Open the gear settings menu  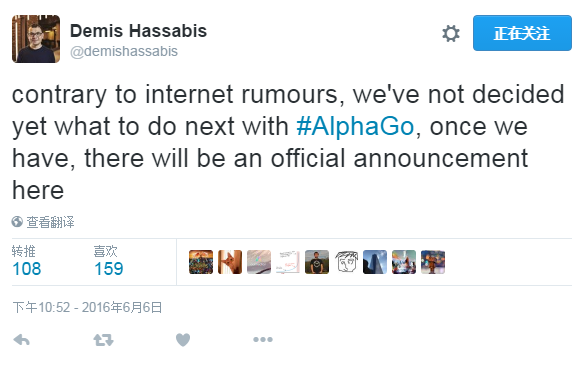click(450, 34)
